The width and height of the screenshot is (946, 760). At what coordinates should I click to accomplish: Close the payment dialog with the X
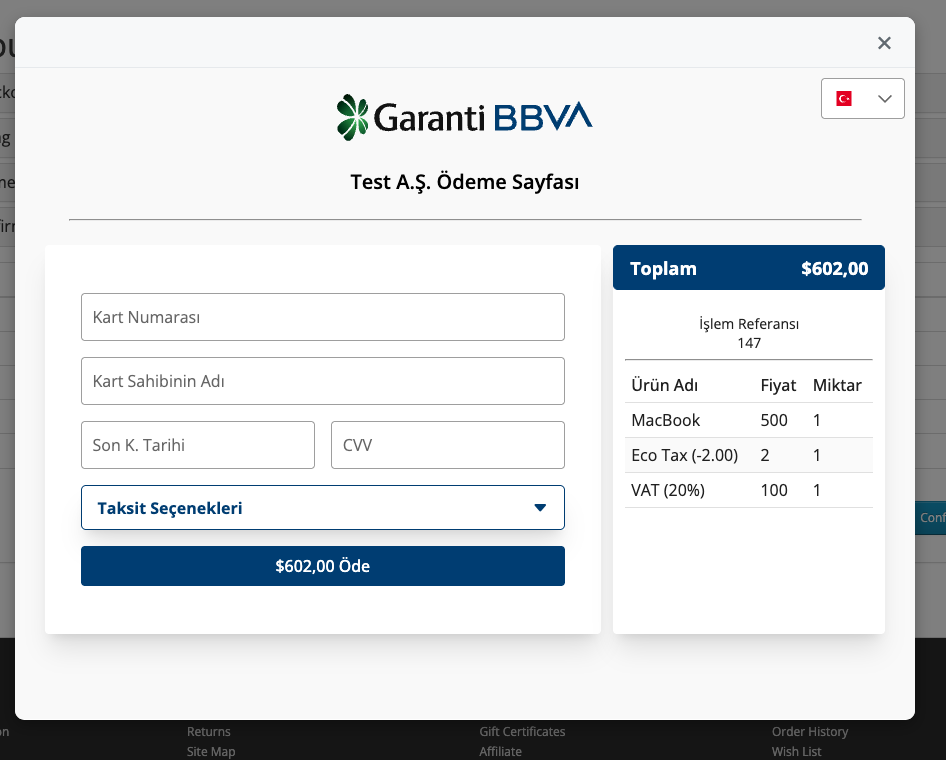[x=884, y=43]
